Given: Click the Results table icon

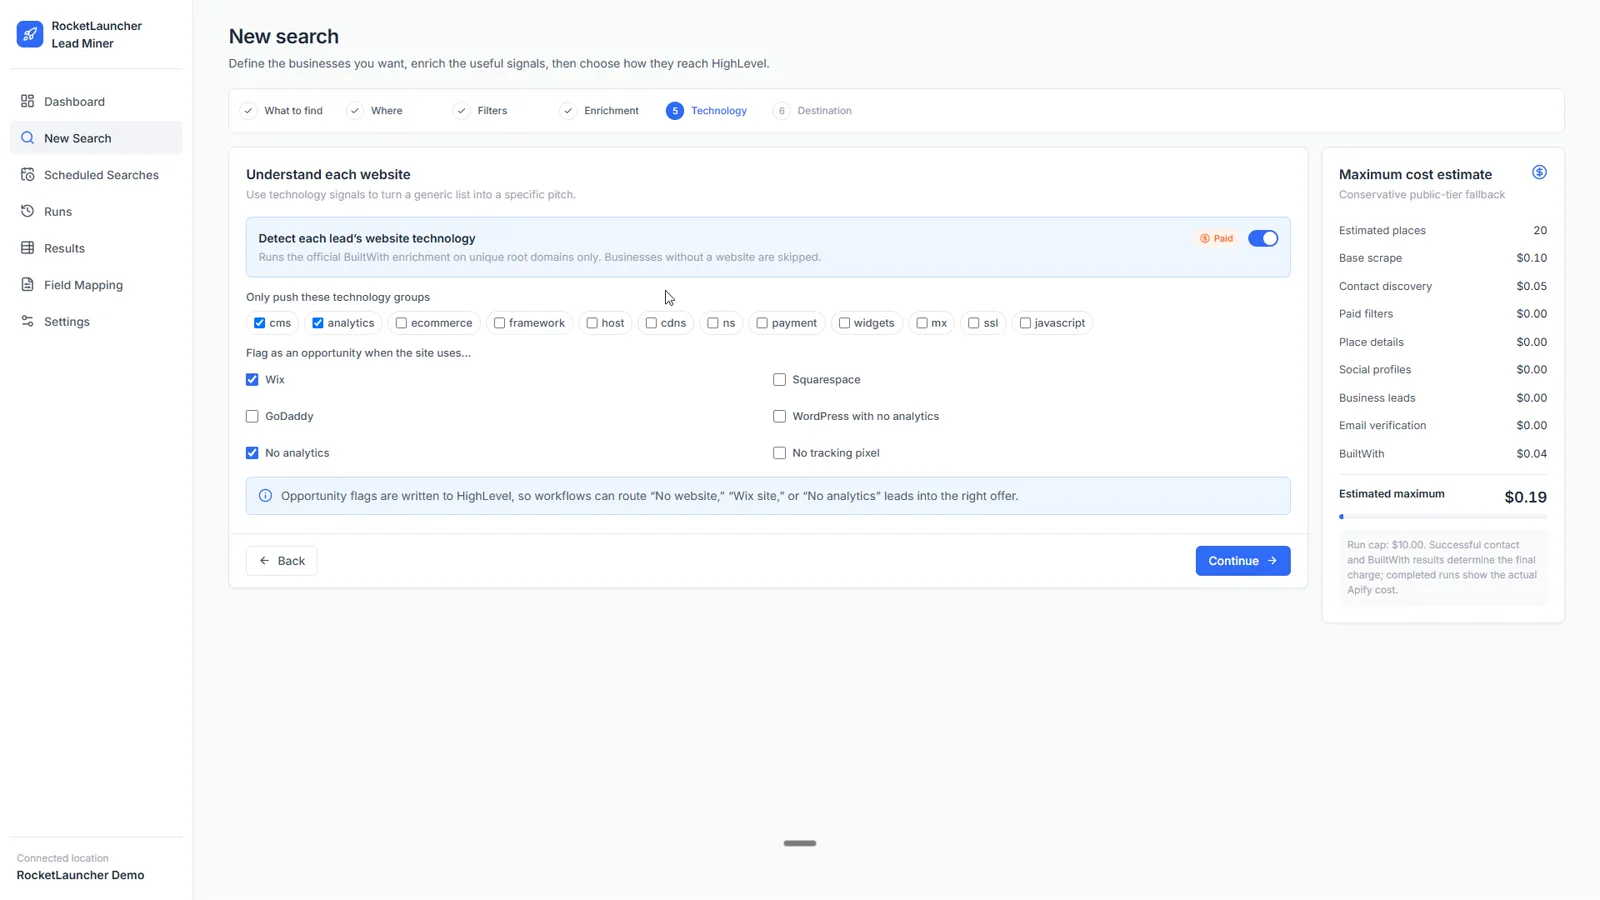Looking at the screenshot, I should pyautogui.click(x=27, y=248).
